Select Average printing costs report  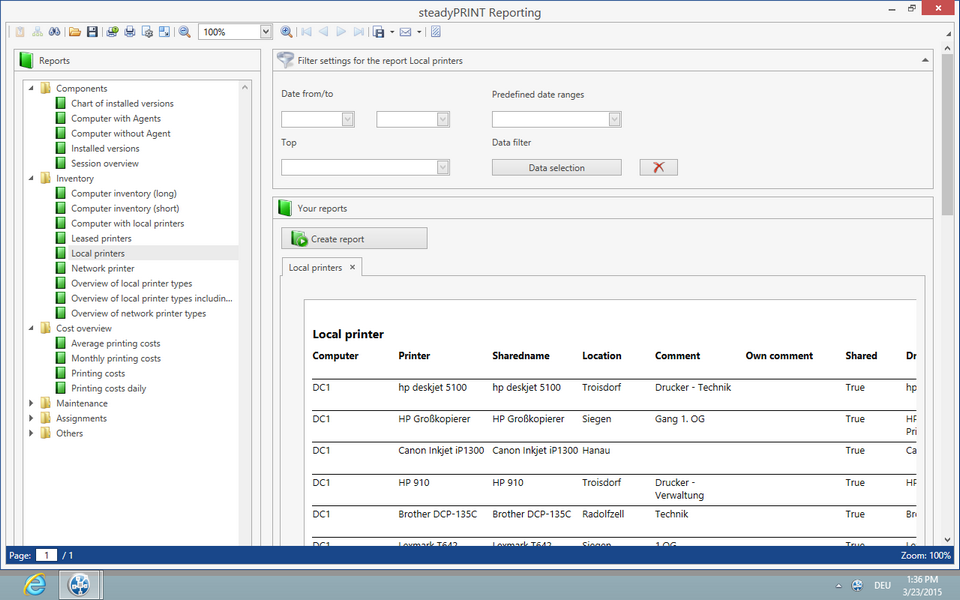[115, 343]
